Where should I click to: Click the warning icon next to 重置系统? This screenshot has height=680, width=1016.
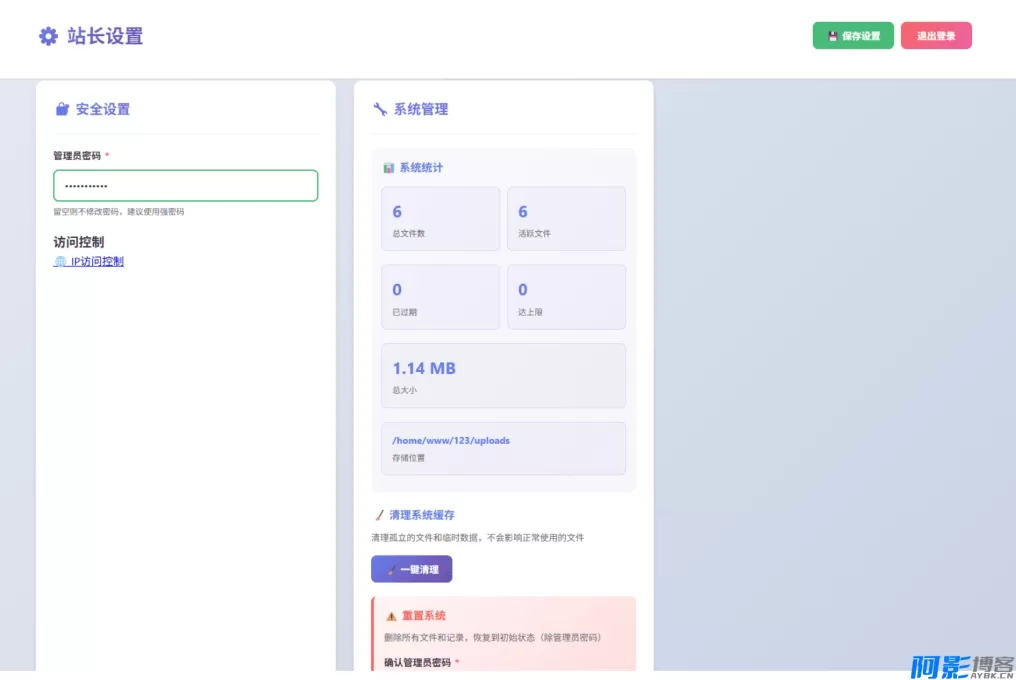tap(391, 616)
